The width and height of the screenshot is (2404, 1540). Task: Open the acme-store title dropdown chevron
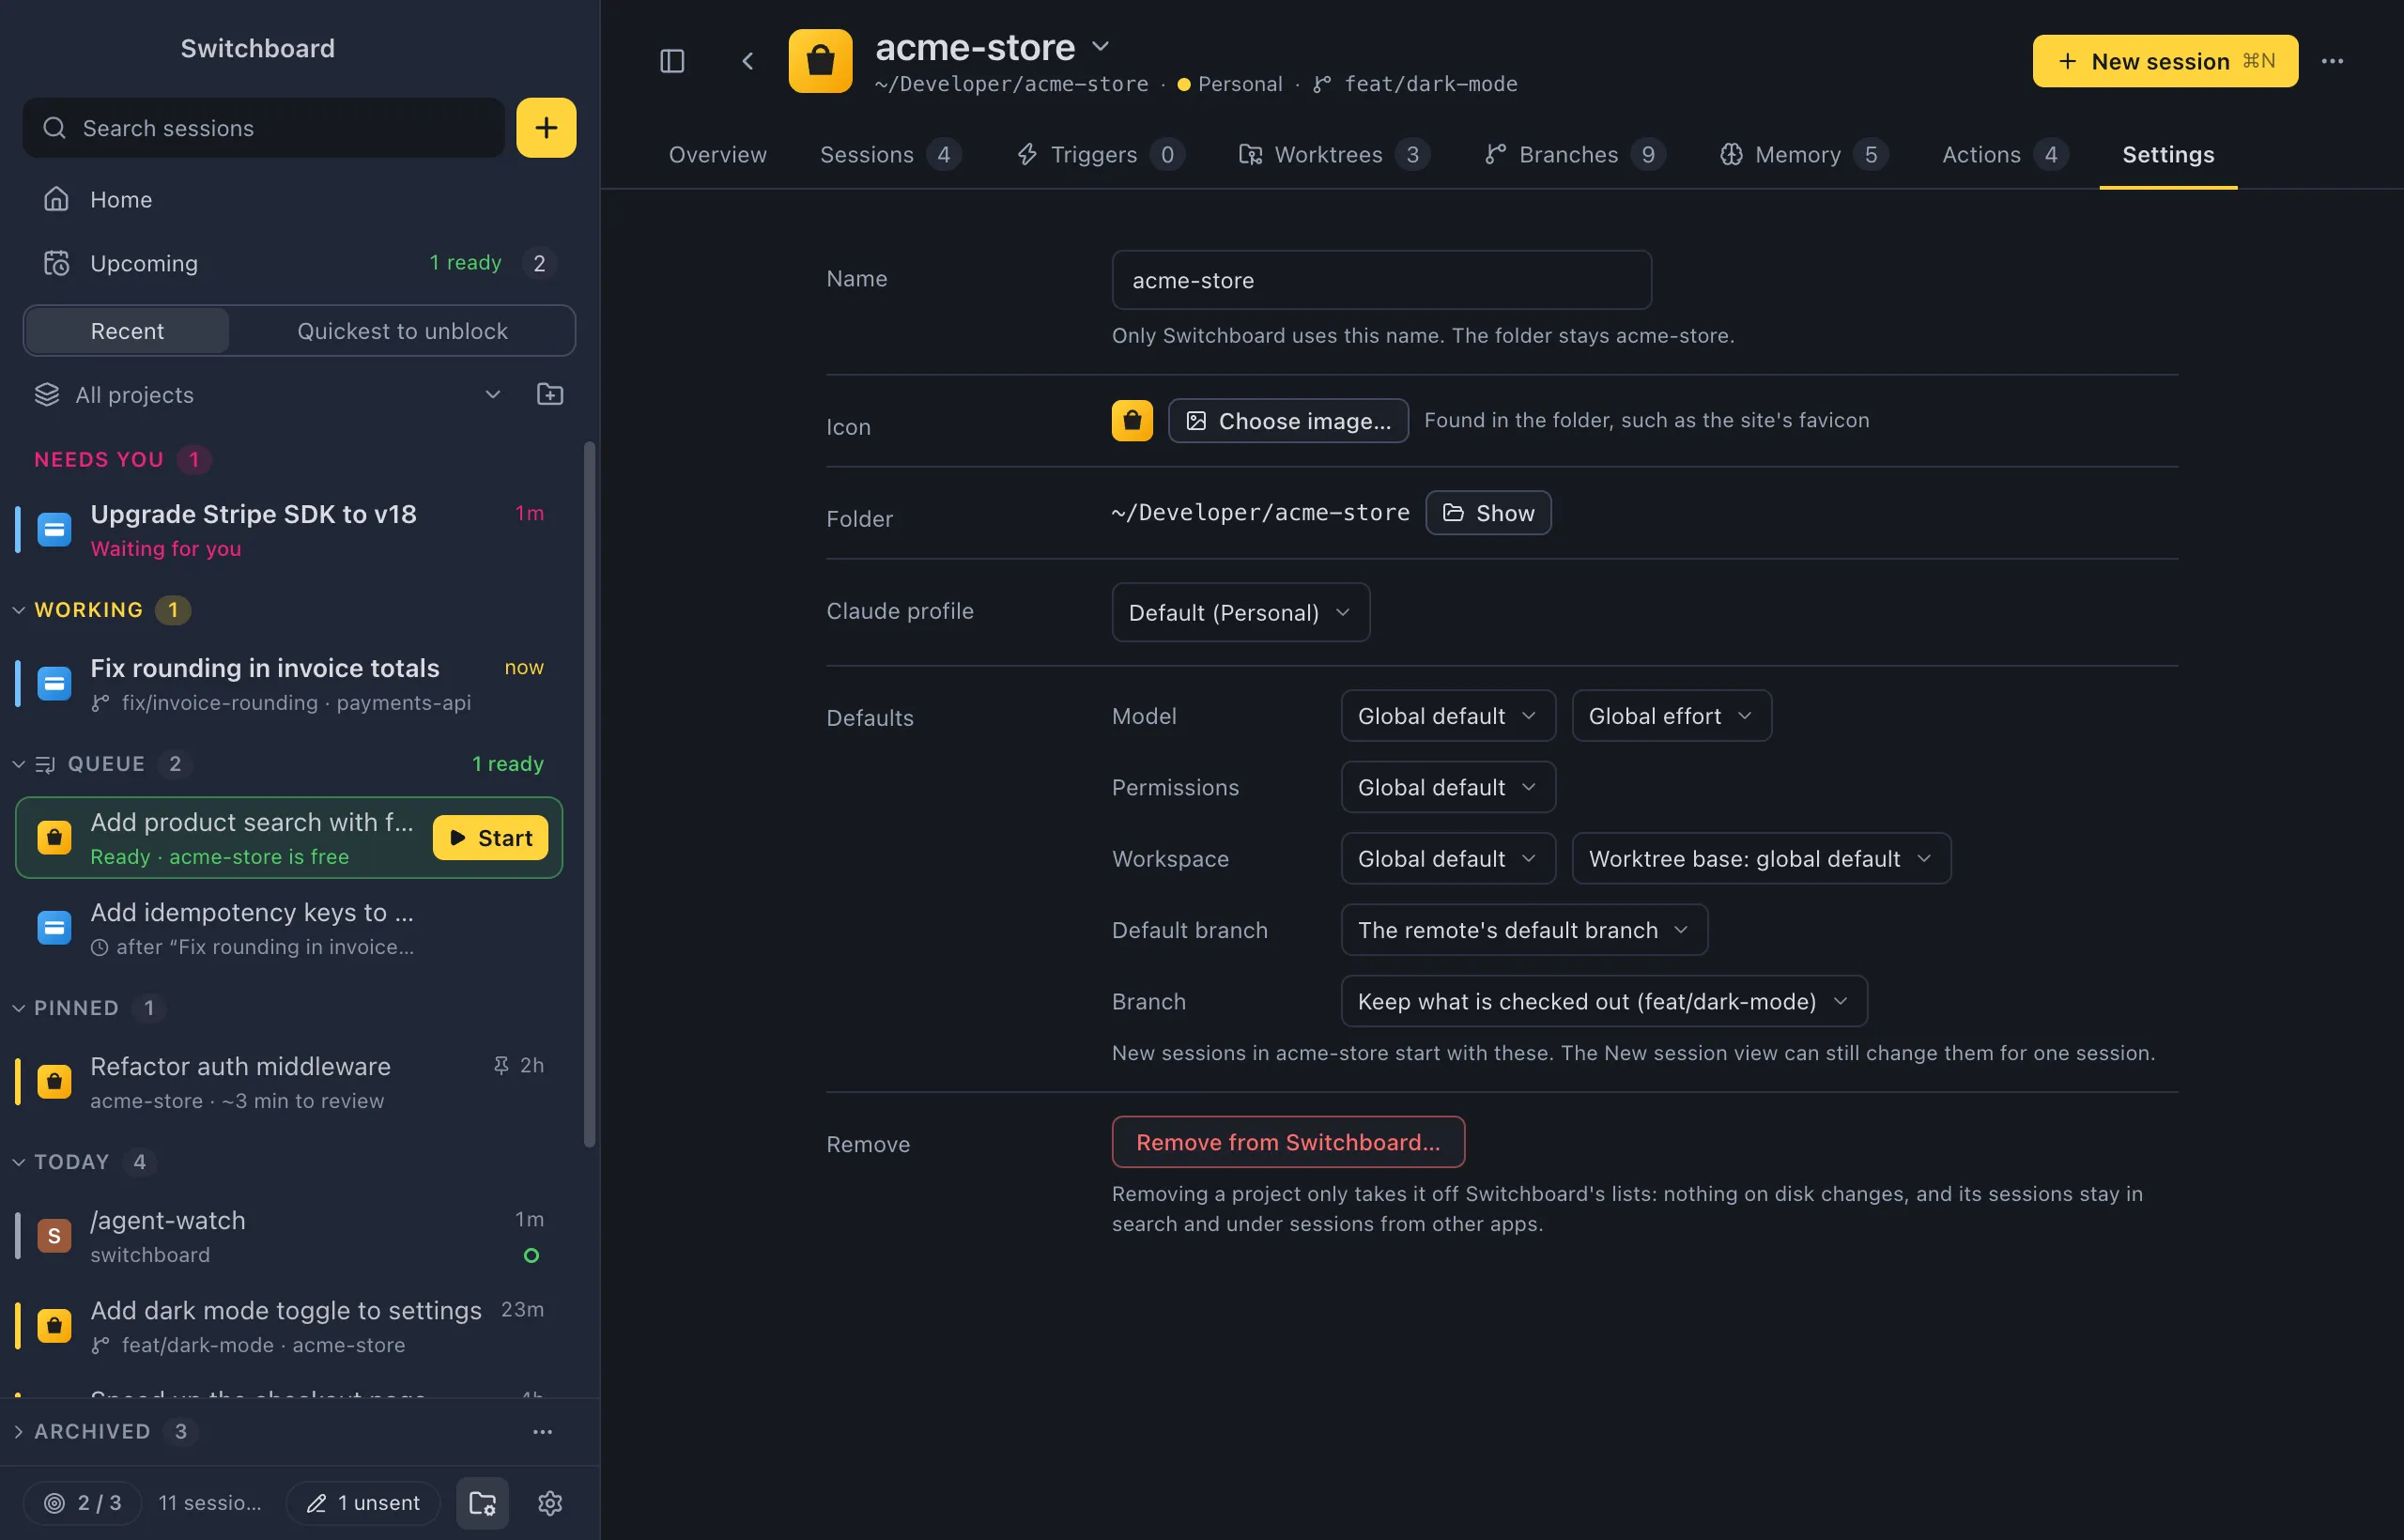click(1100, 46)
